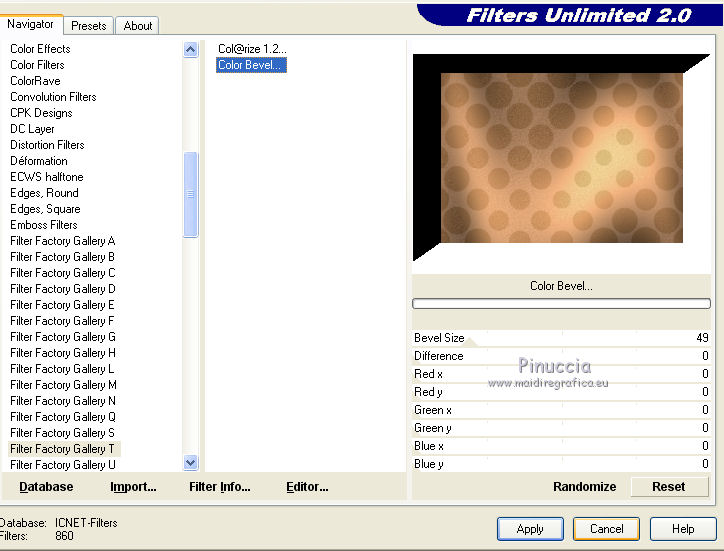Click the Green y slider

tap(561, 428)
